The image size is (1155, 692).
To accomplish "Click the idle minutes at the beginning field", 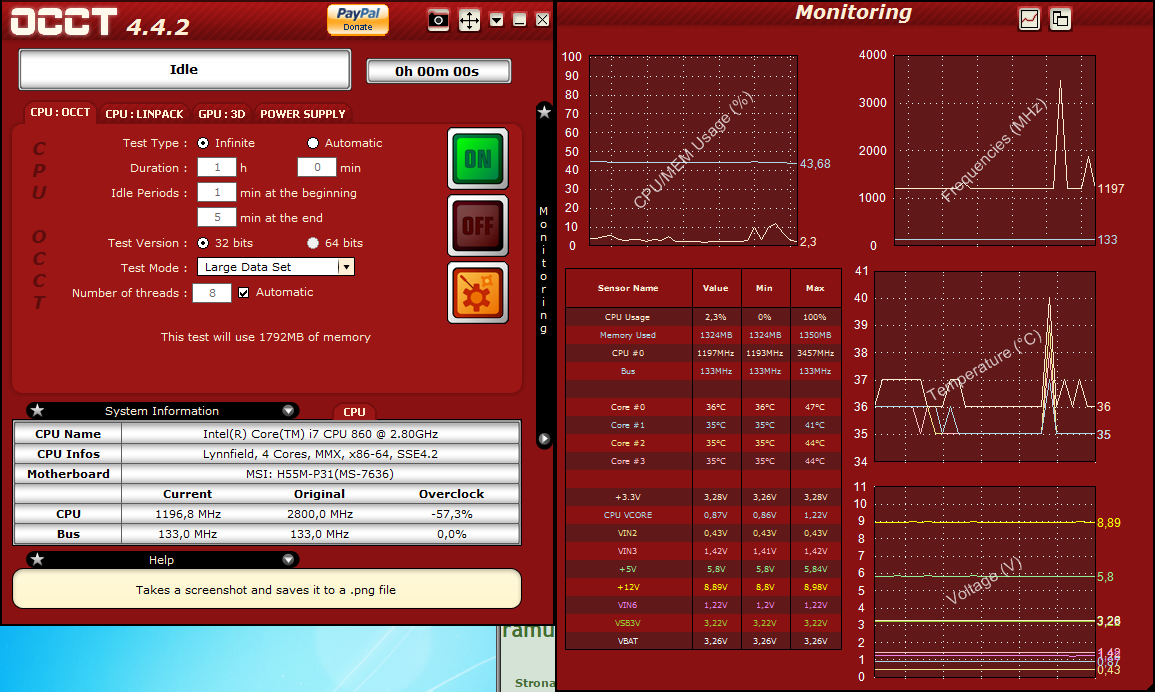I will (217, 192).
